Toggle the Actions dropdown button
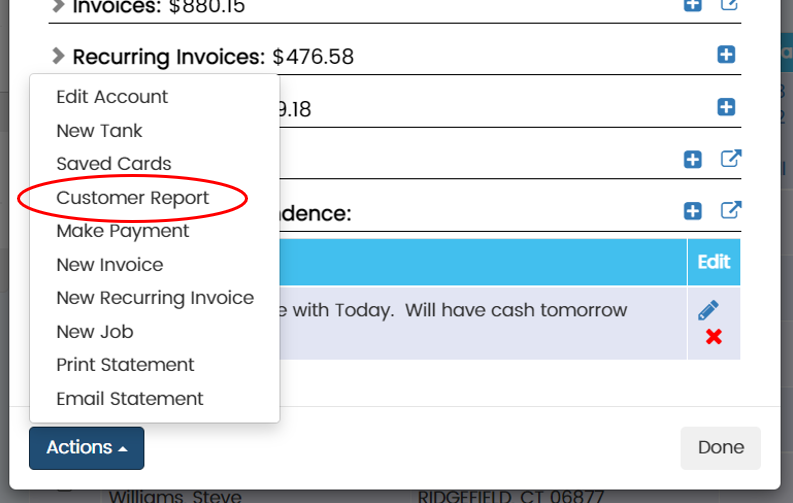The width and height of the screenshot is (793, 503). [86, 448]
